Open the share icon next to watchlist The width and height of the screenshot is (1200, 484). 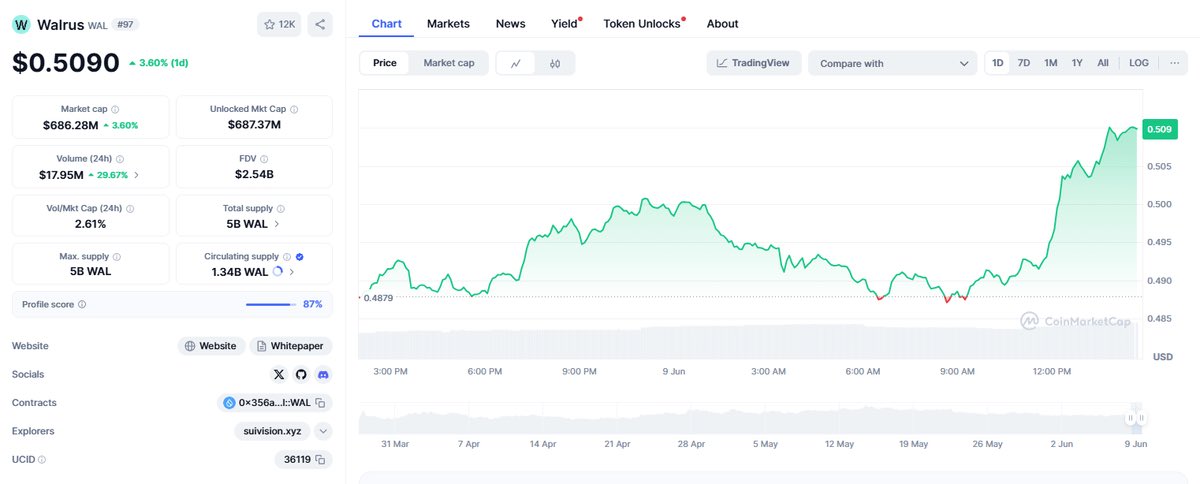[x=319, y=24]
